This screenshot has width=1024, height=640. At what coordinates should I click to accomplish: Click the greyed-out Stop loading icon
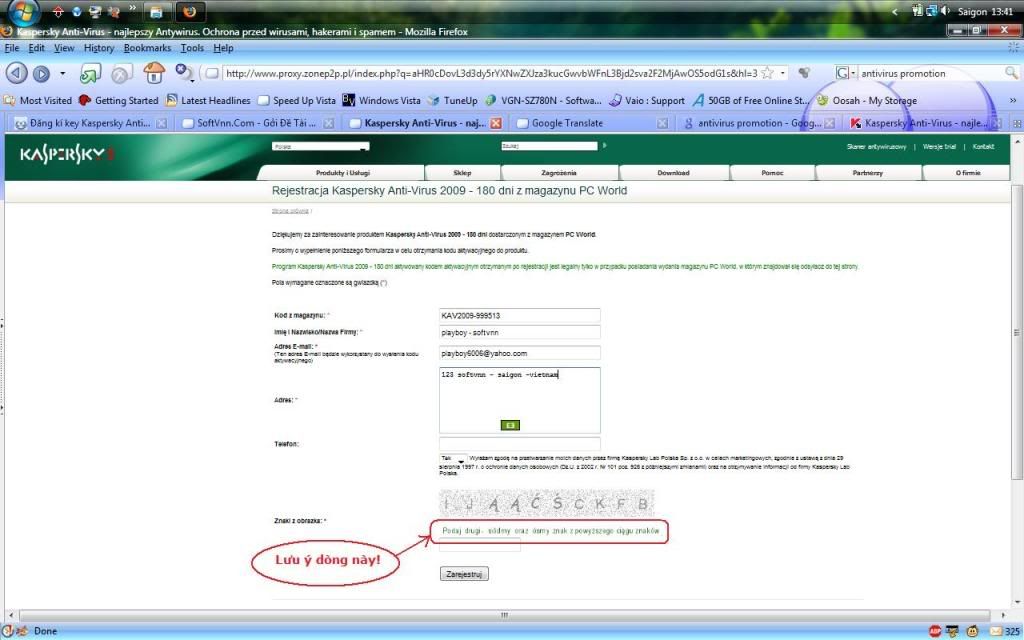[121, 74]
